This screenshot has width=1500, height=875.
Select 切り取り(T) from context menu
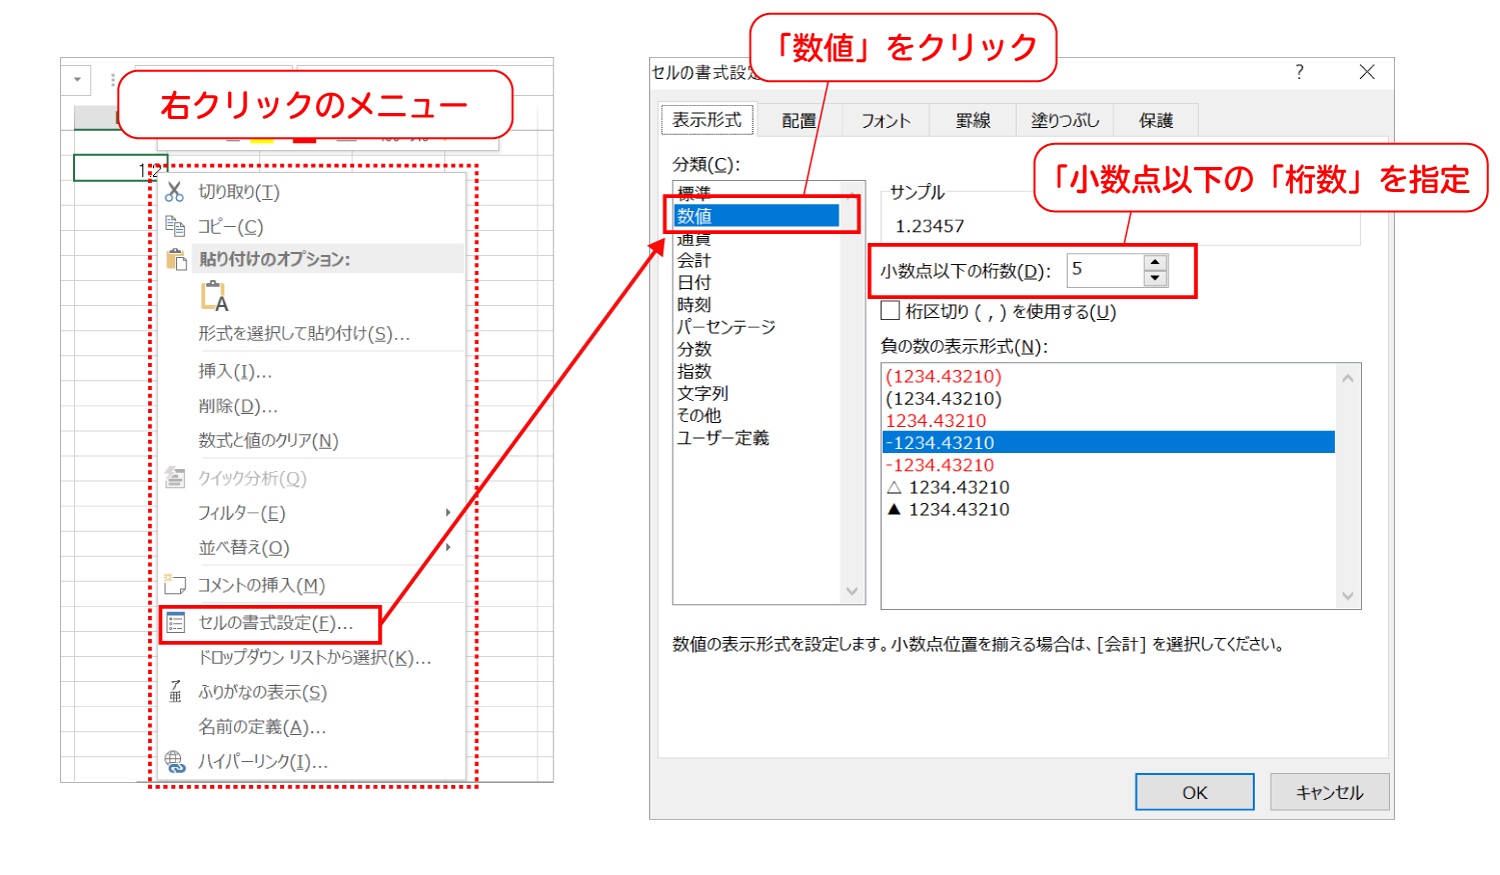238,191
